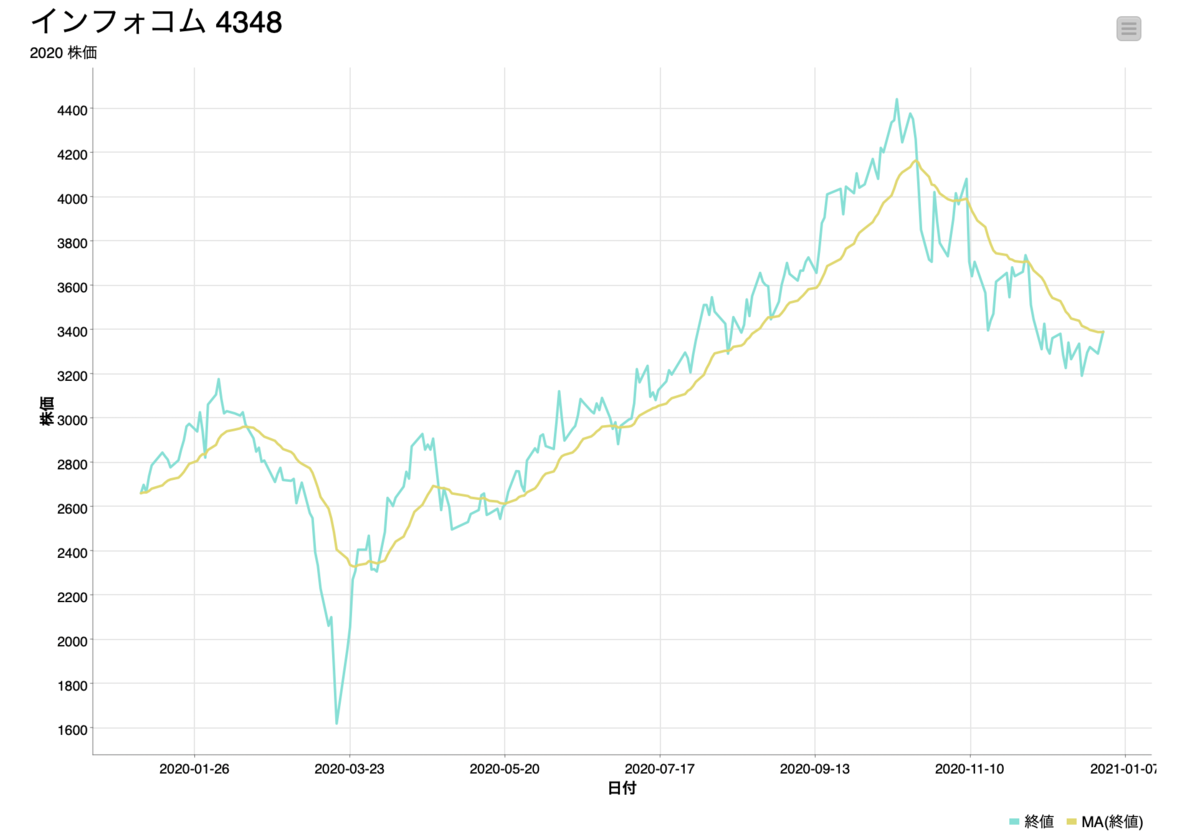Click the y-axis label 2800
Screen dimensions: 1200x834
(x=72, y=464)
